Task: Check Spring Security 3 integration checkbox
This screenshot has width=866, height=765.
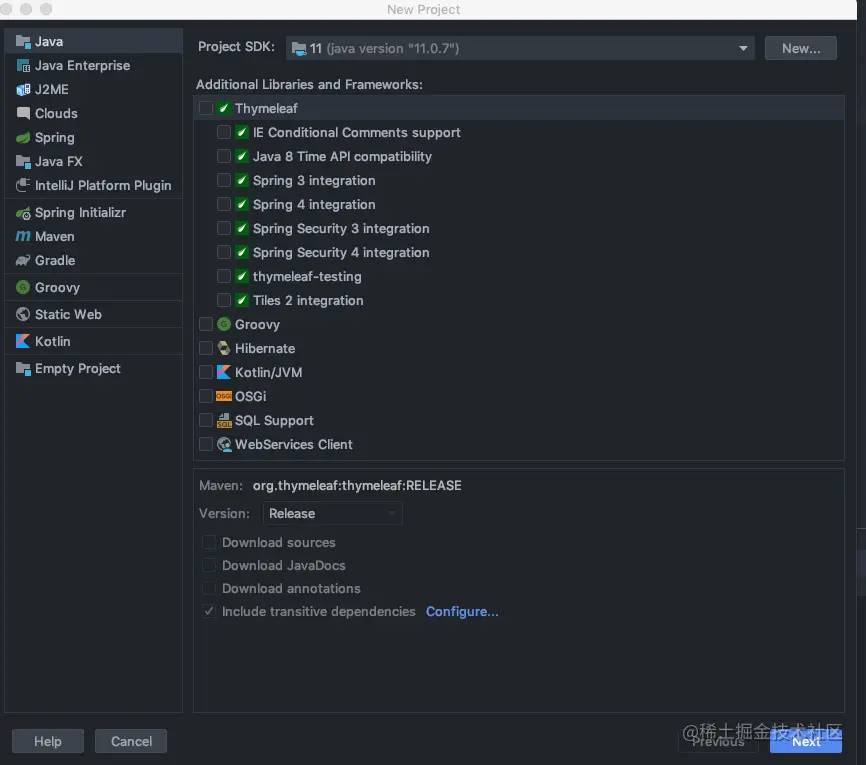Action: (x=224, y=228)
